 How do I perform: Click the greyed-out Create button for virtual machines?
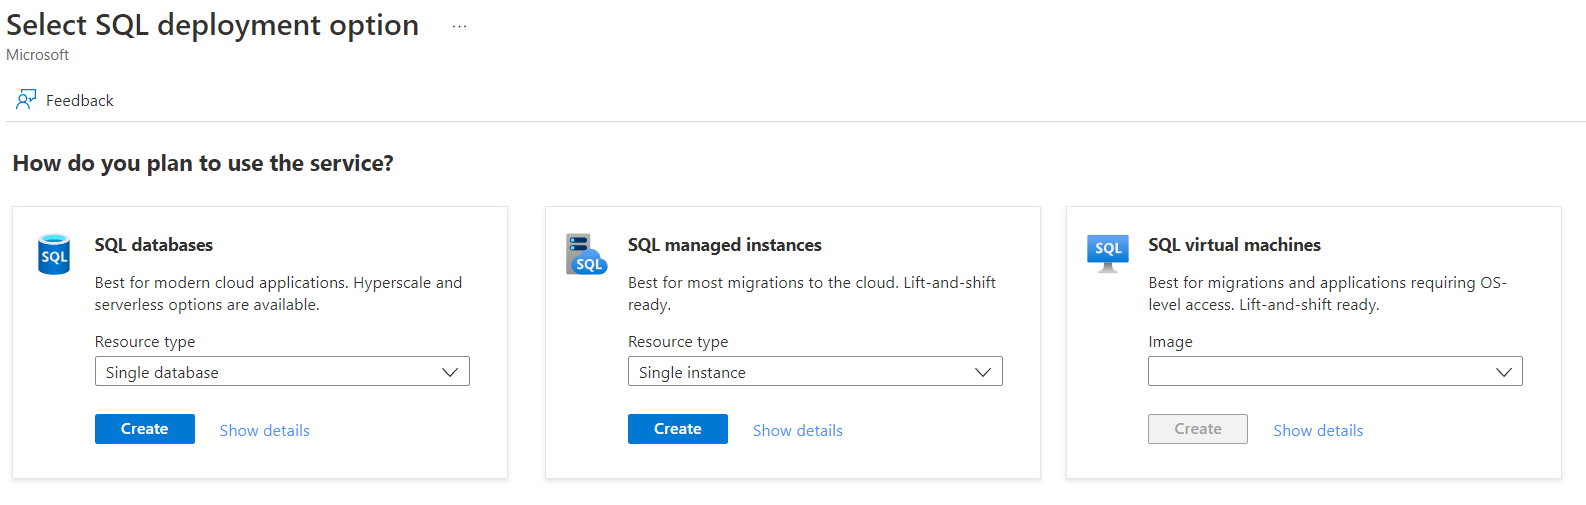(1197, 429)
